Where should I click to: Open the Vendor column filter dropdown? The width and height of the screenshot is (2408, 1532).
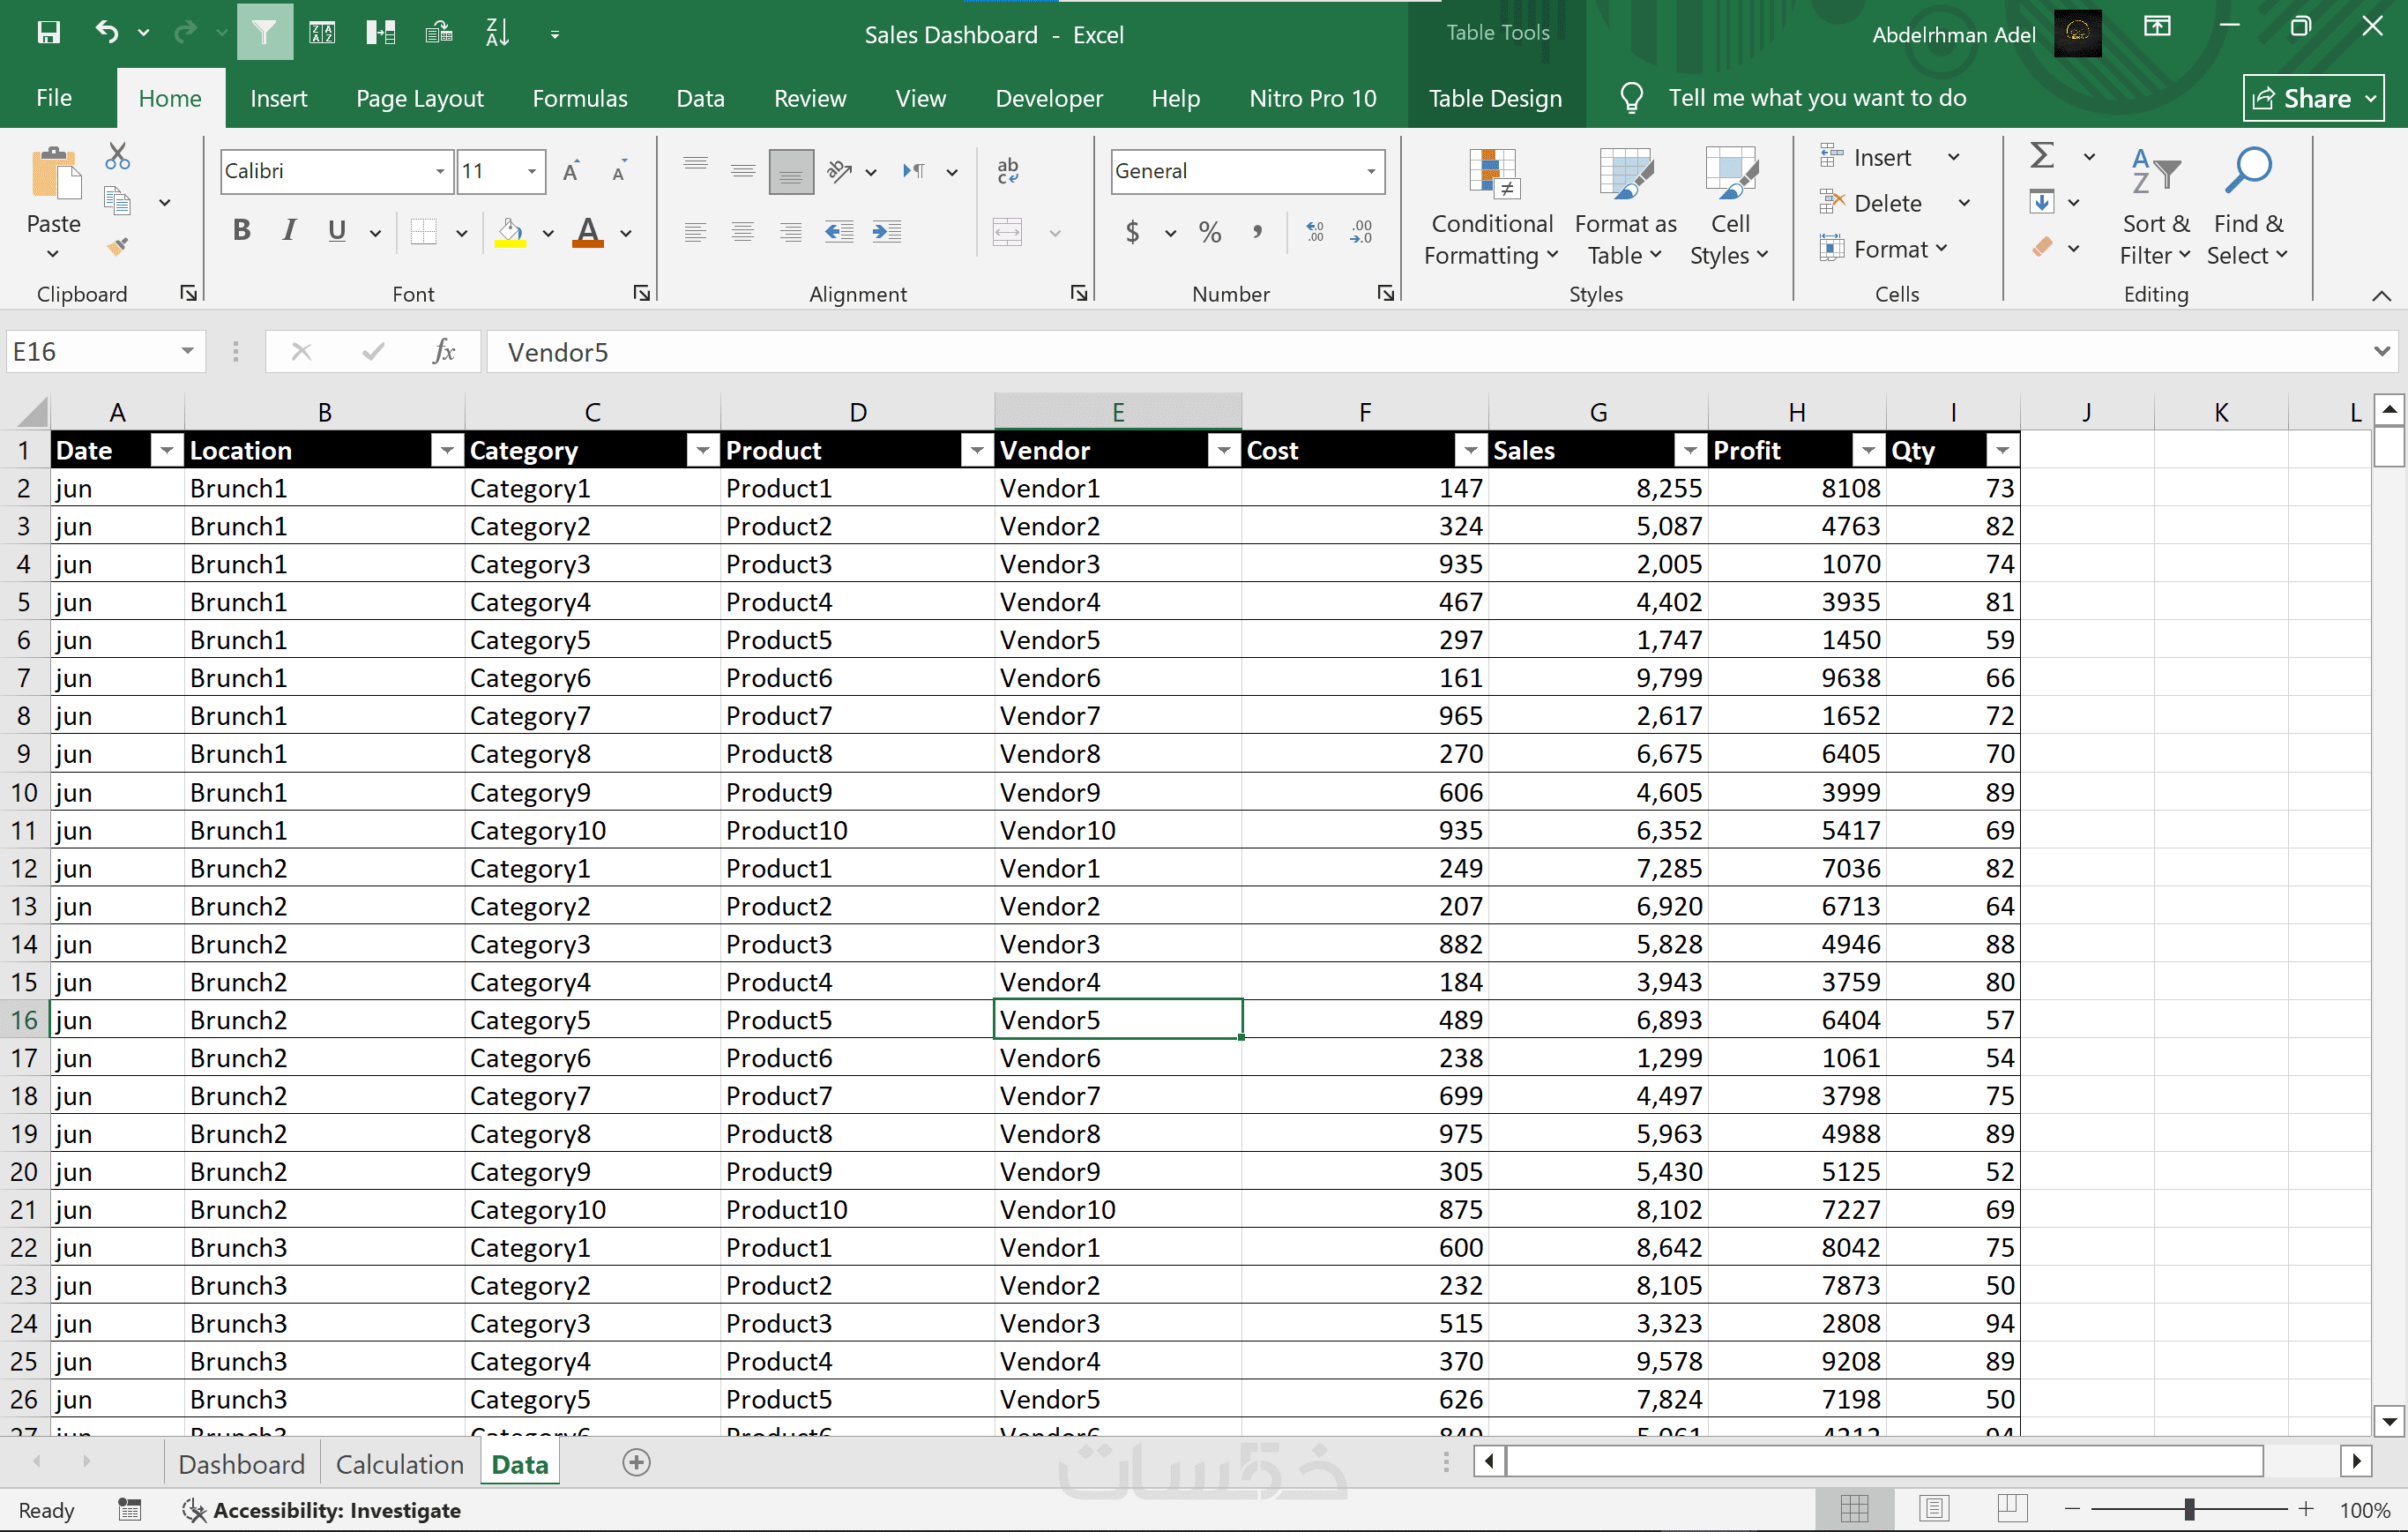(x=1223, y=451)
